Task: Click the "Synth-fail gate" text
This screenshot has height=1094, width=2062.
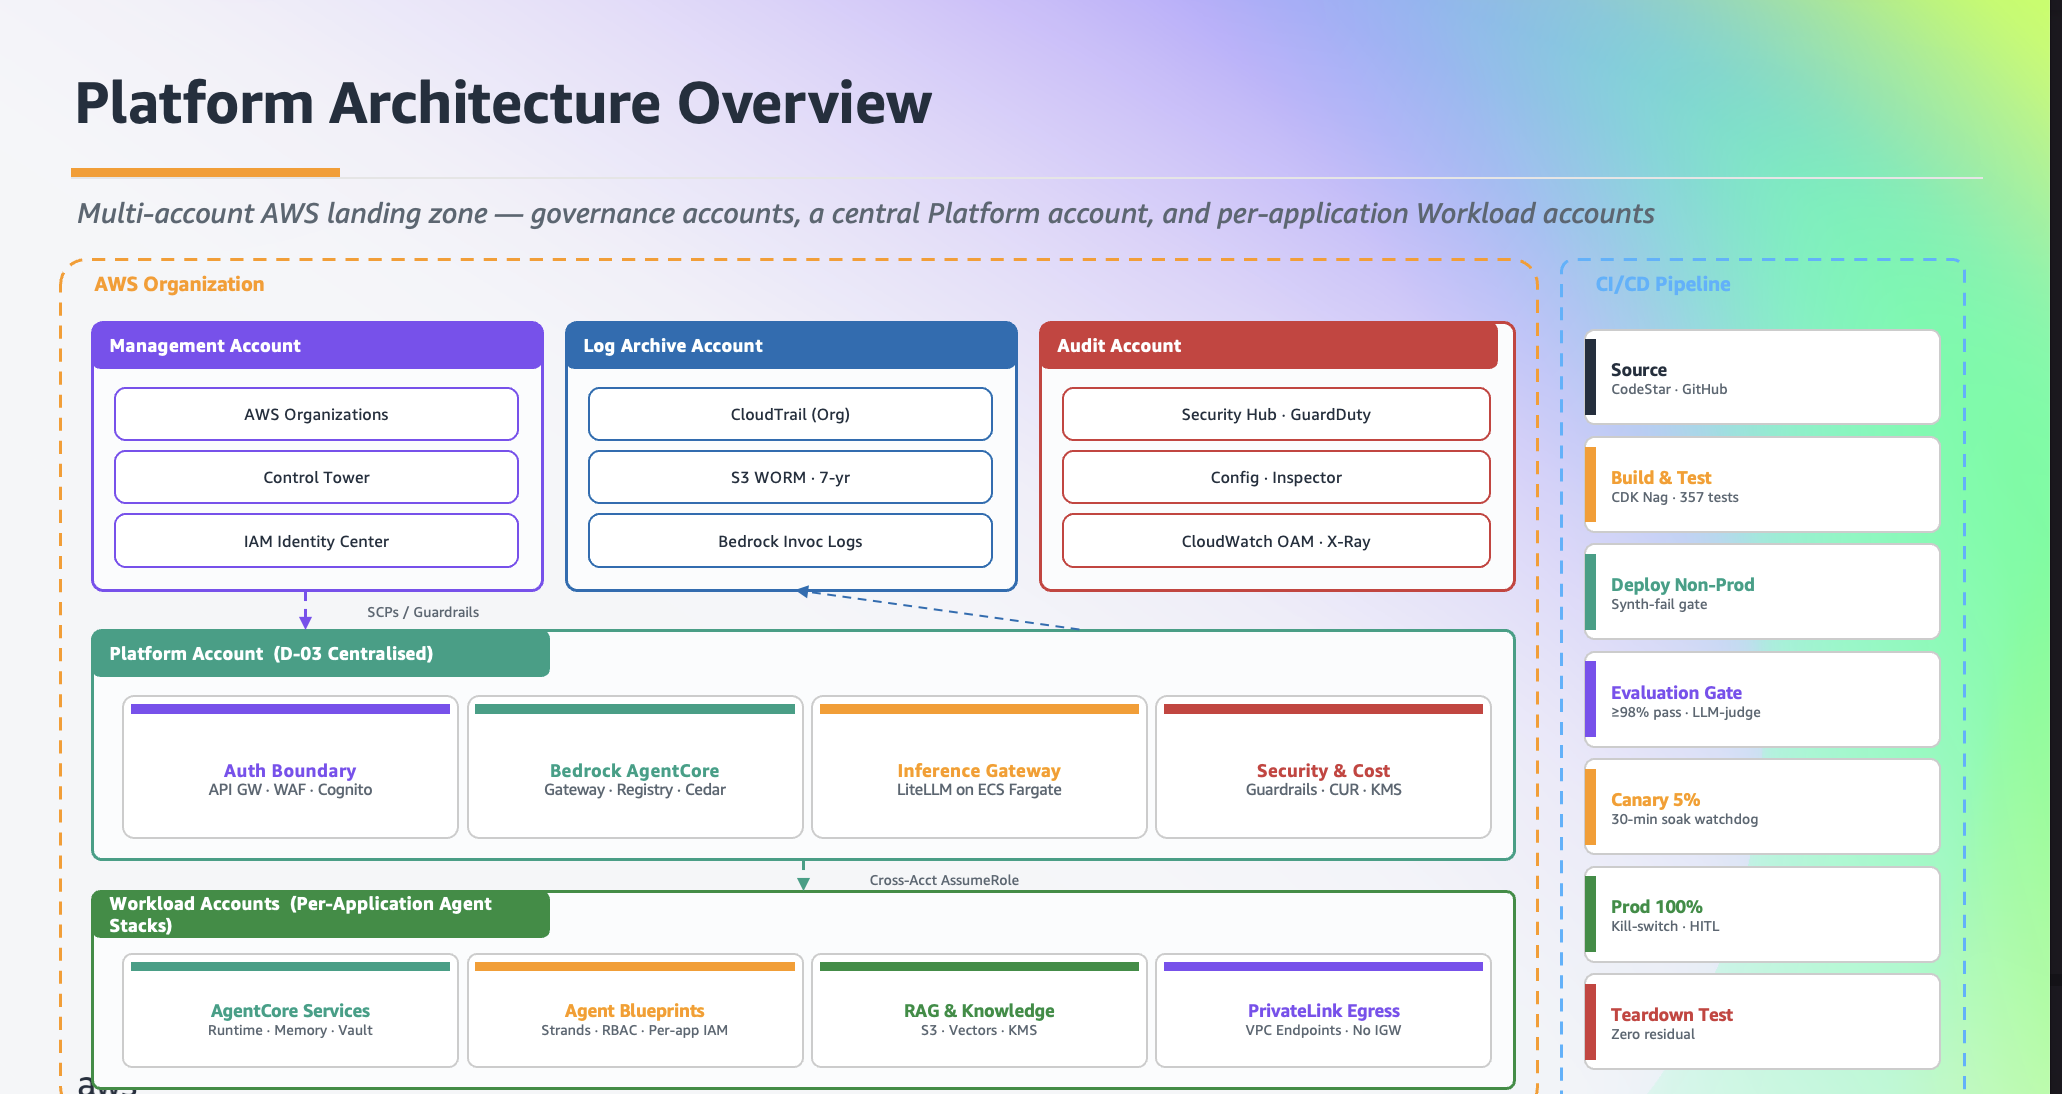Action: pyautogui.click(x=1659, y=604)
